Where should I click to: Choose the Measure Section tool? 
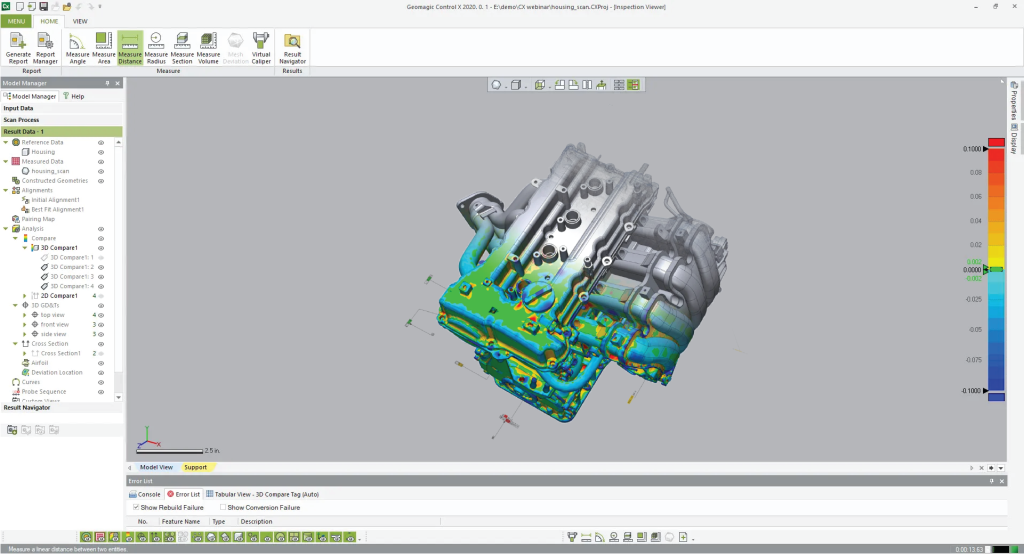coord(182,46)
